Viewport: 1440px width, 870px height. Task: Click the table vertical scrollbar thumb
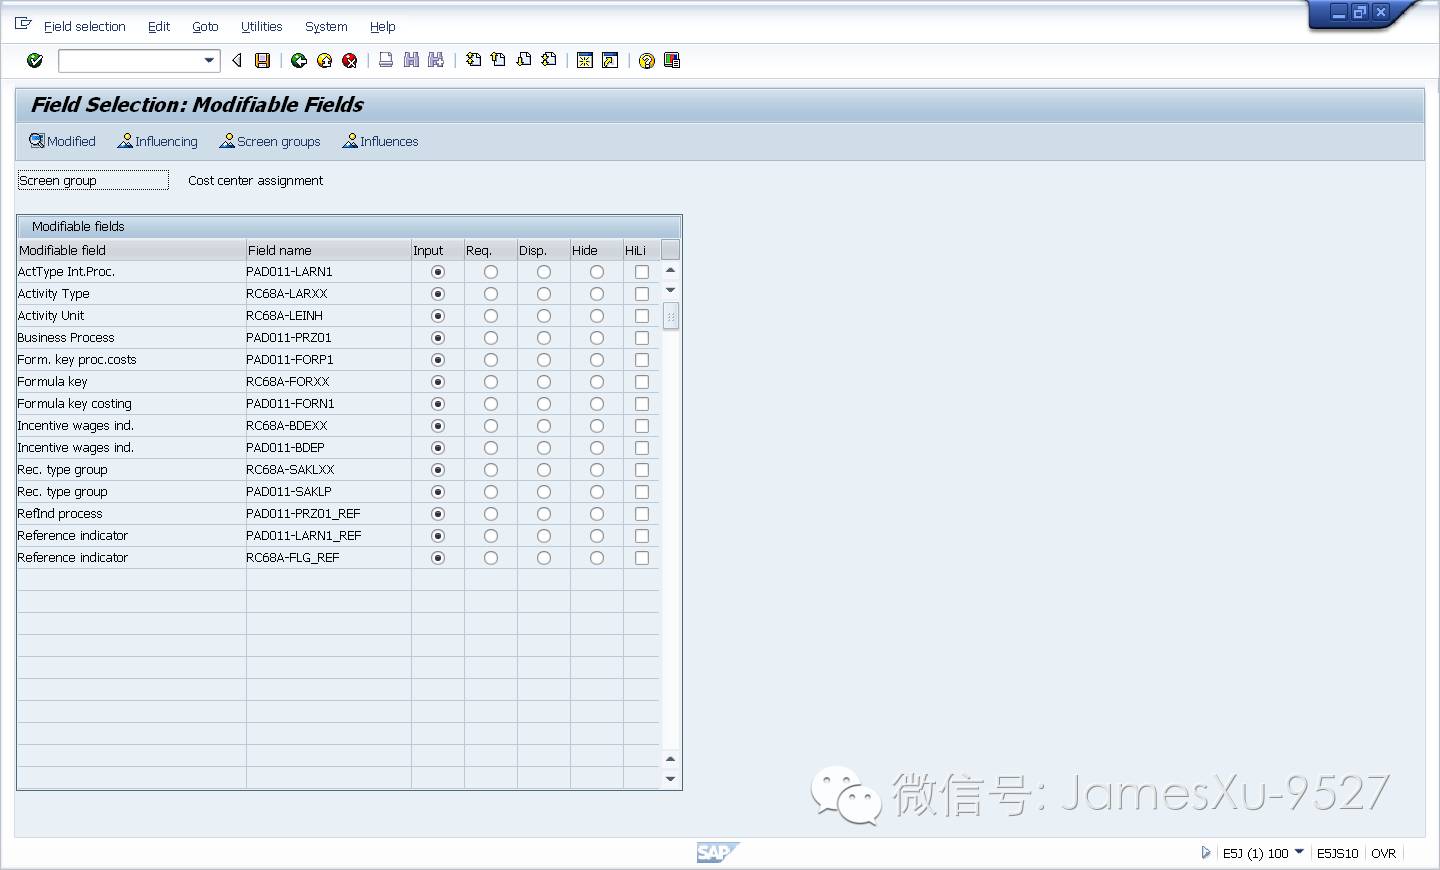[x=671, y=316]
